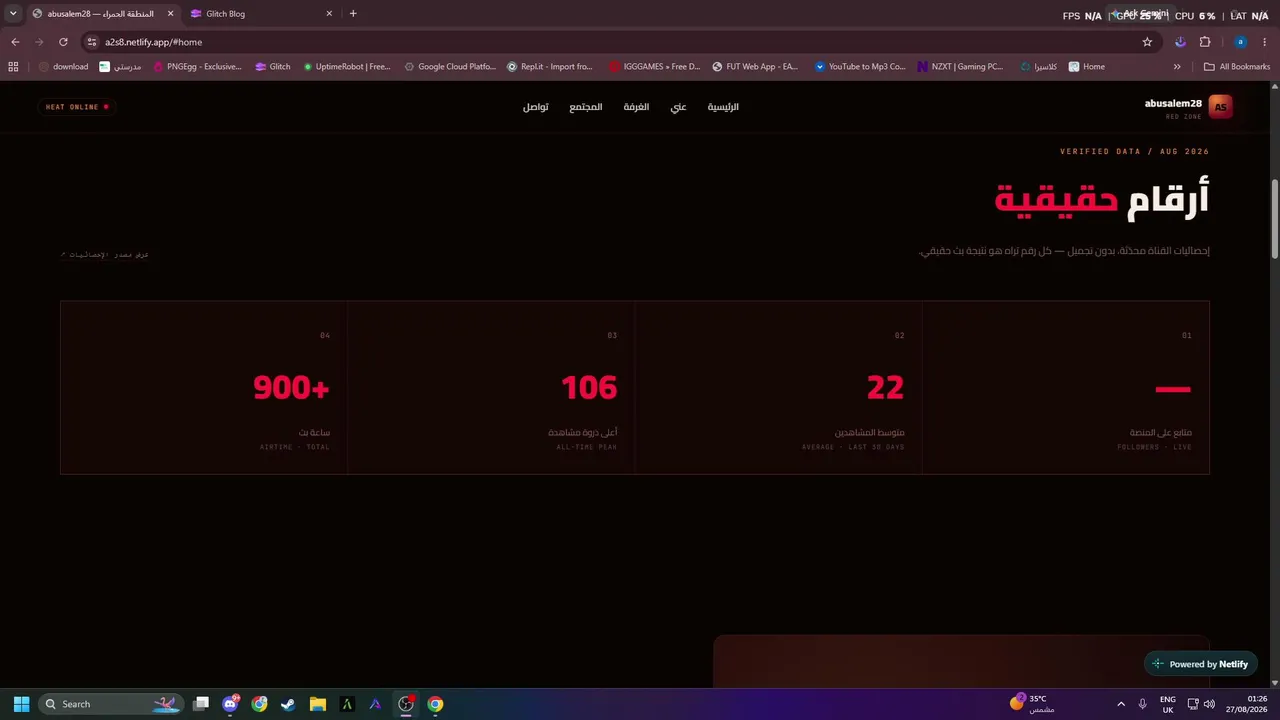Viewport: 1280px width, 720px height.
Task: Go to the عني nav item
Action: coord(678,107)
